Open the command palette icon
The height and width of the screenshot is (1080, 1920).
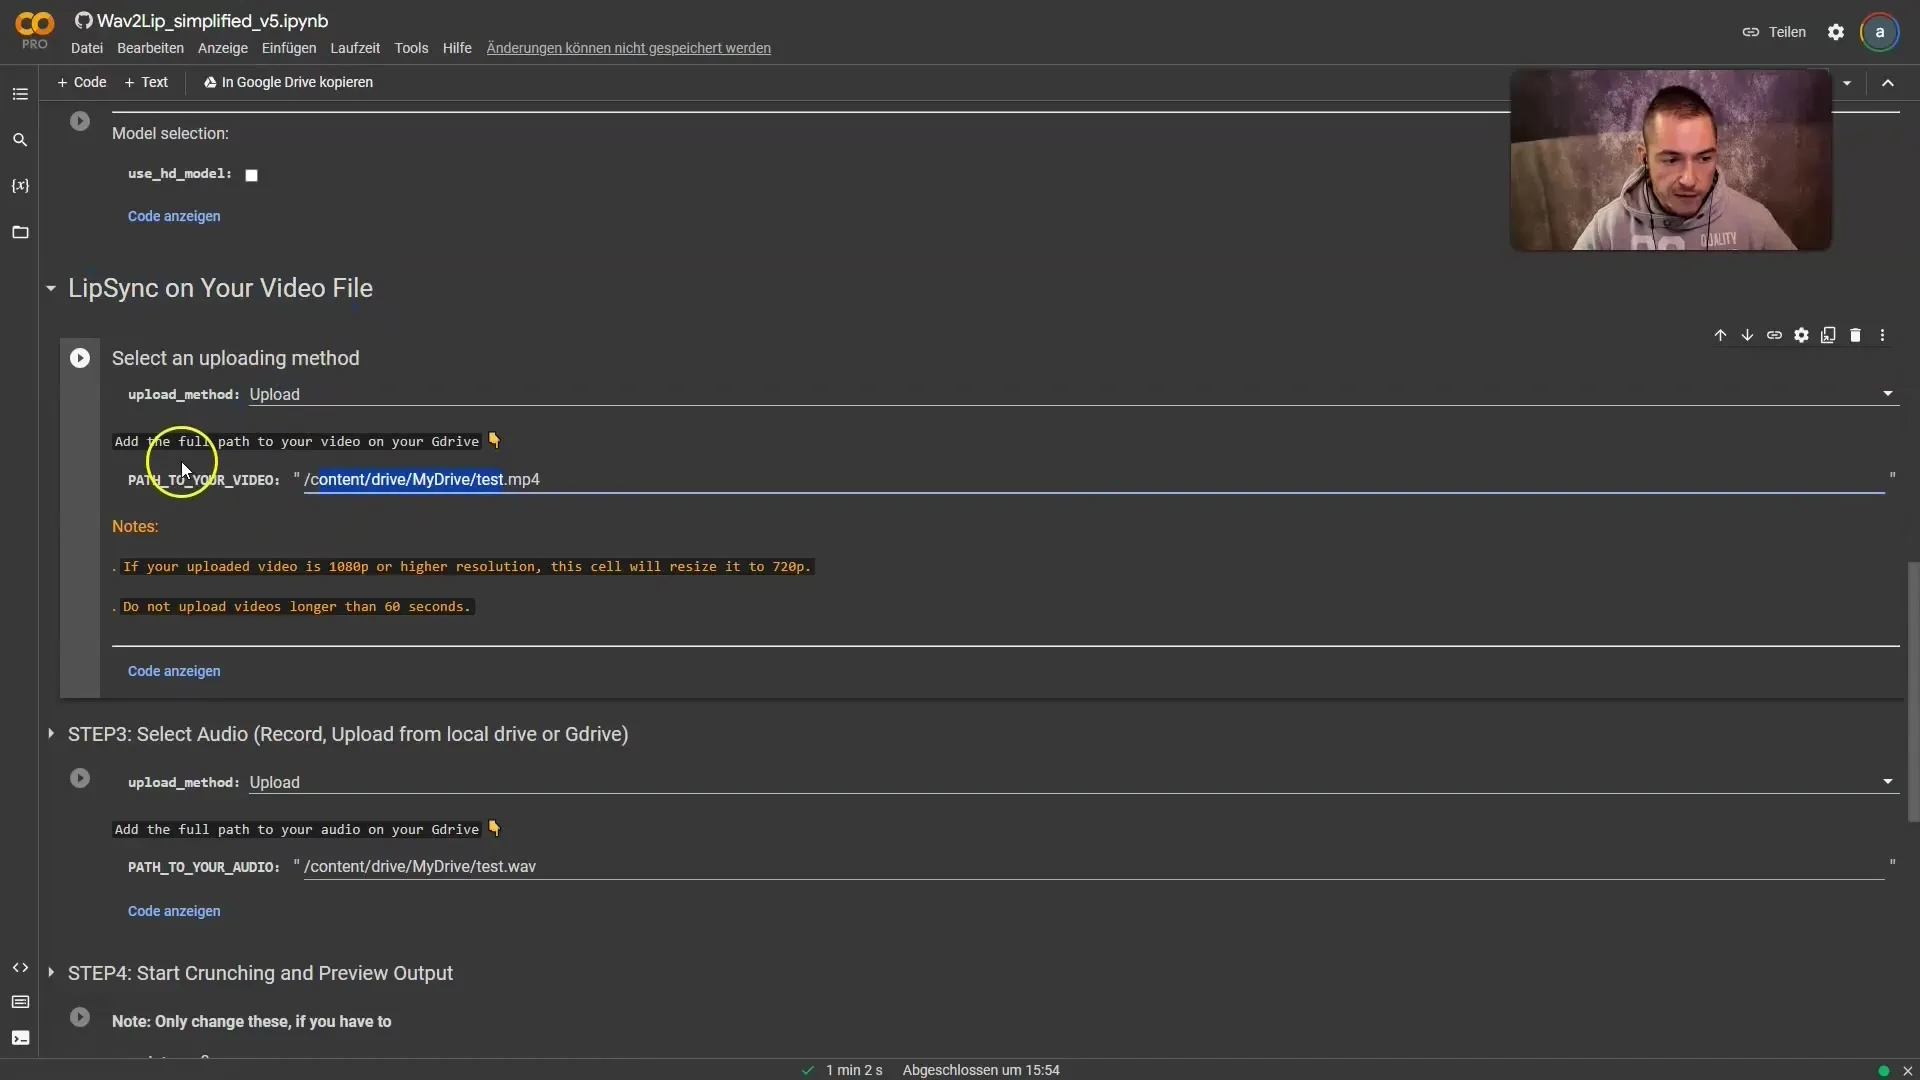20,1002
